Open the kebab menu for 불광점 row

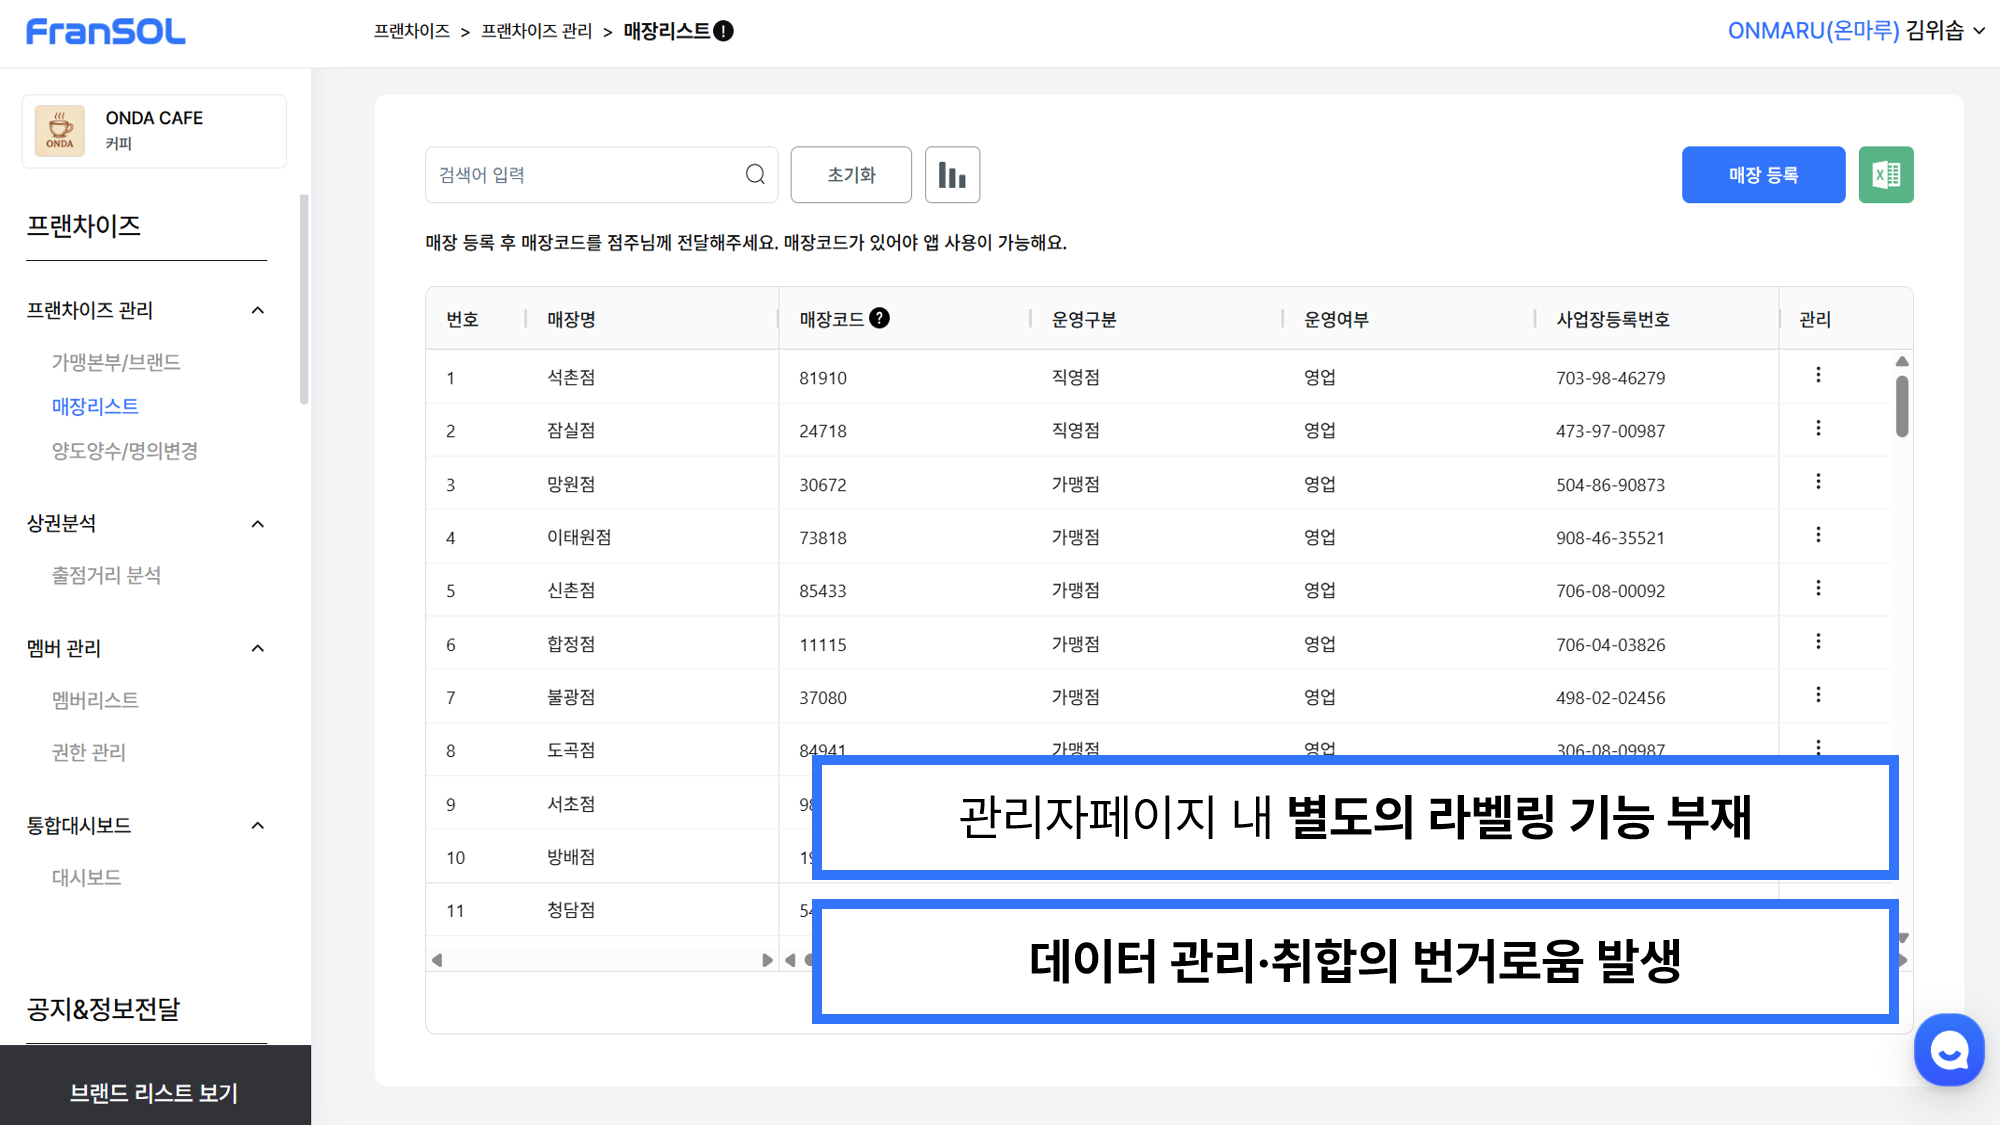[1818, 694]
